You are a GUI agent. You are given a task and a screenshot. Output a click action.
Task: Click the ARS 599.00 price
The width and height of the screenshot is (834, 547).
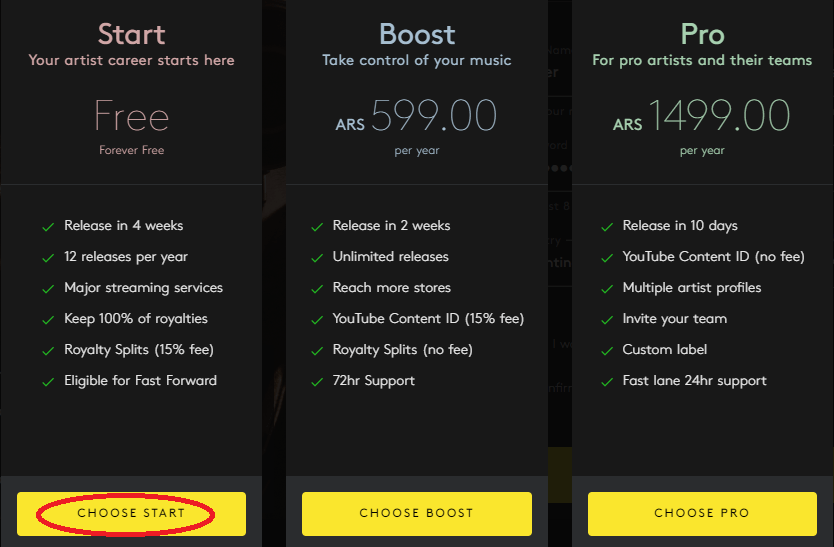click(417, 117)
